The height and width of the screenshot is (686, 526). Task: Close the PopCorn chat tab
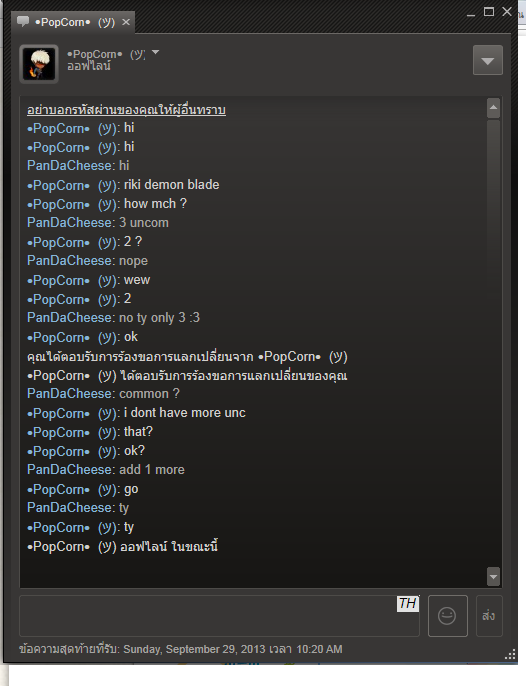[126, 22]
